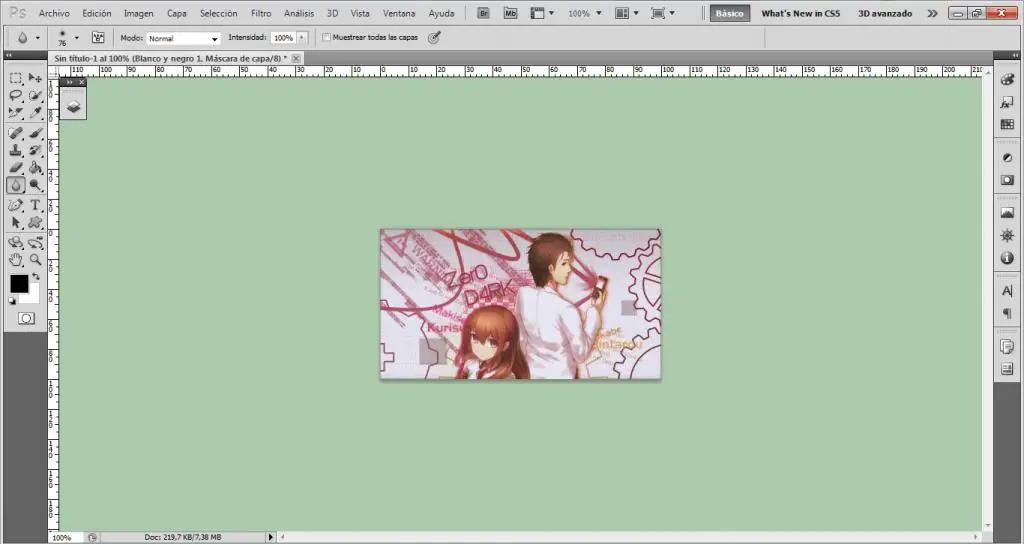The width and height of the screenshot is (1024, 544).
Task: Select the Quick Selection tool
Action: click(35, 95)
